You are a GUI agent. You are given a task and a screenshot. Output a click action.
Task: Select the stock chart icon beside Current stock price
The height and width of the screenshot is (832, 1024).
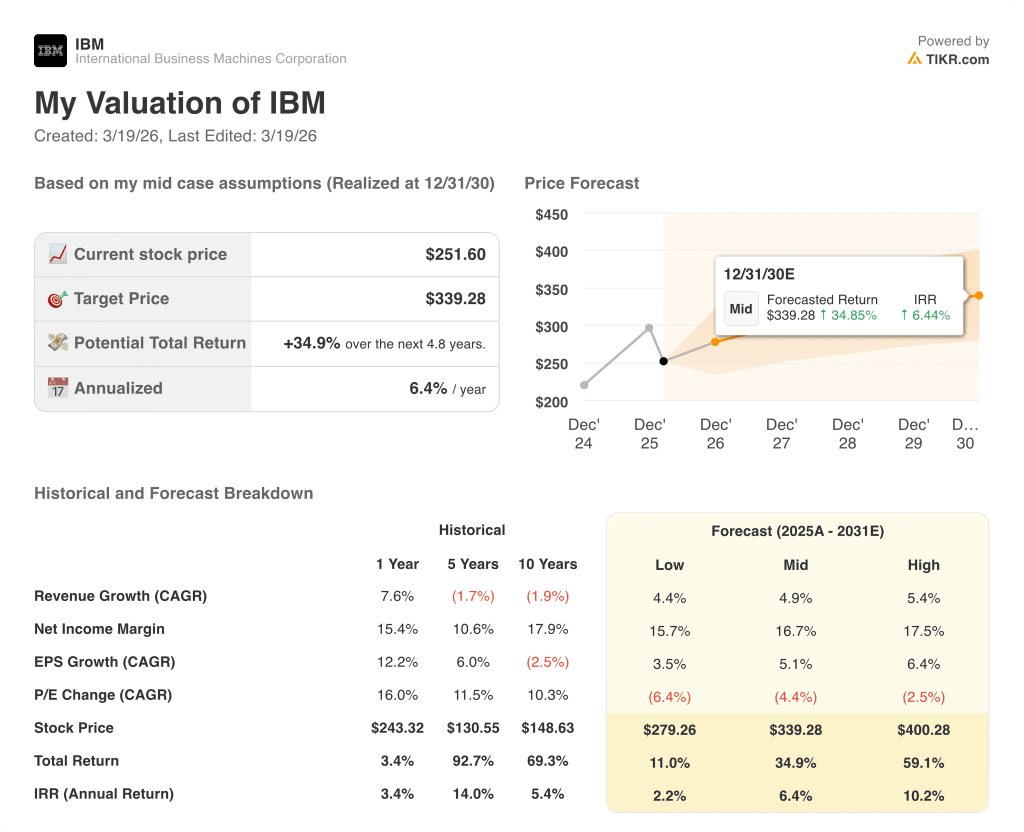pos(58,254)
